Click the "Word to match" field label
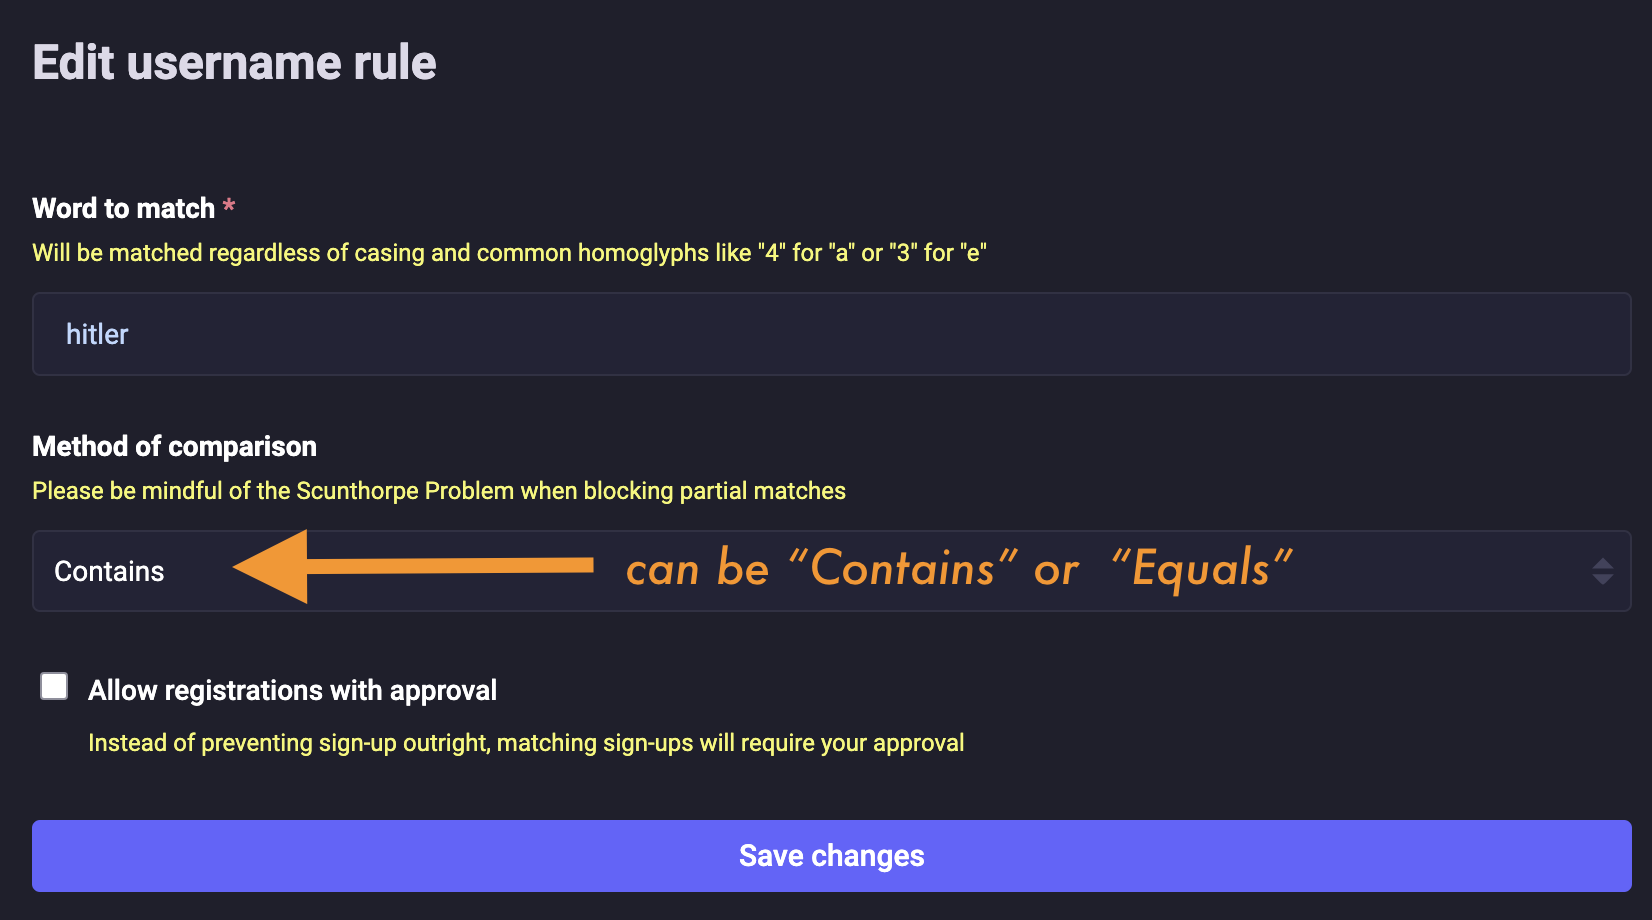Image resolution: width=1652 pixels, height=920 pixels. pyautogui.click(x=123, y=208)
